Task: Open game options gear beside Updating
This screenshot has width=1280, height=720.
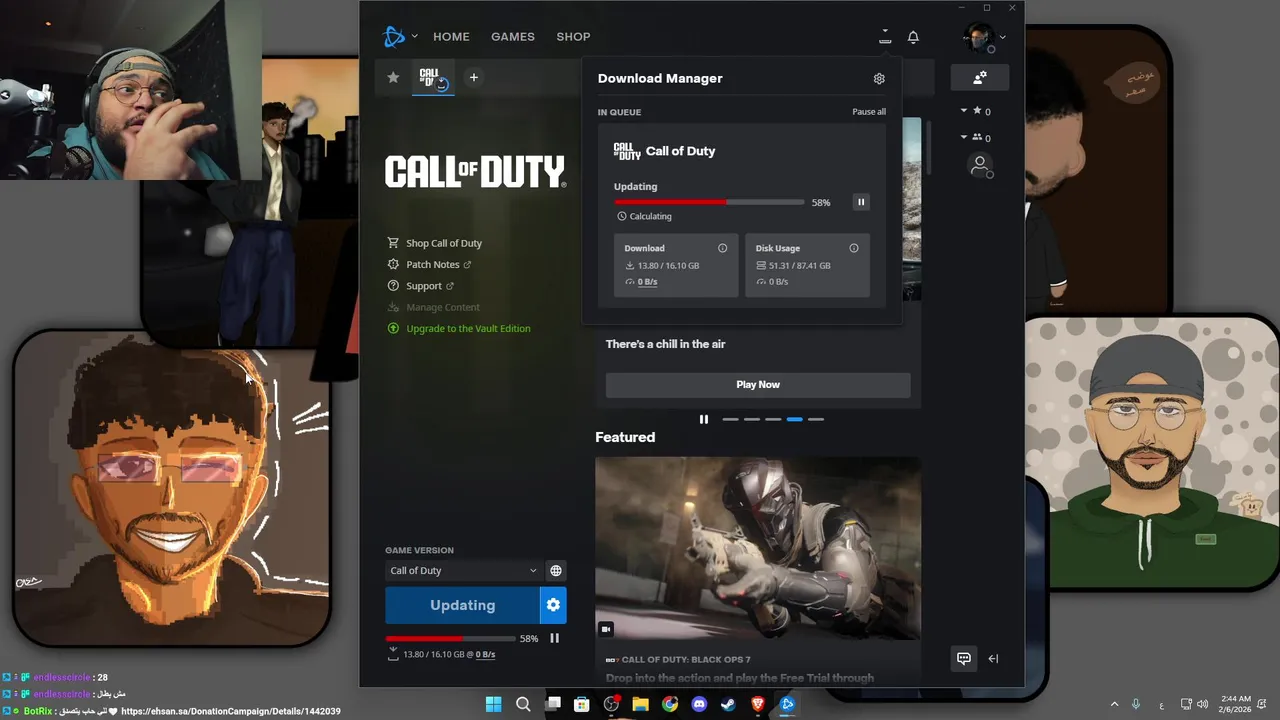Action: tap(553, 605)
